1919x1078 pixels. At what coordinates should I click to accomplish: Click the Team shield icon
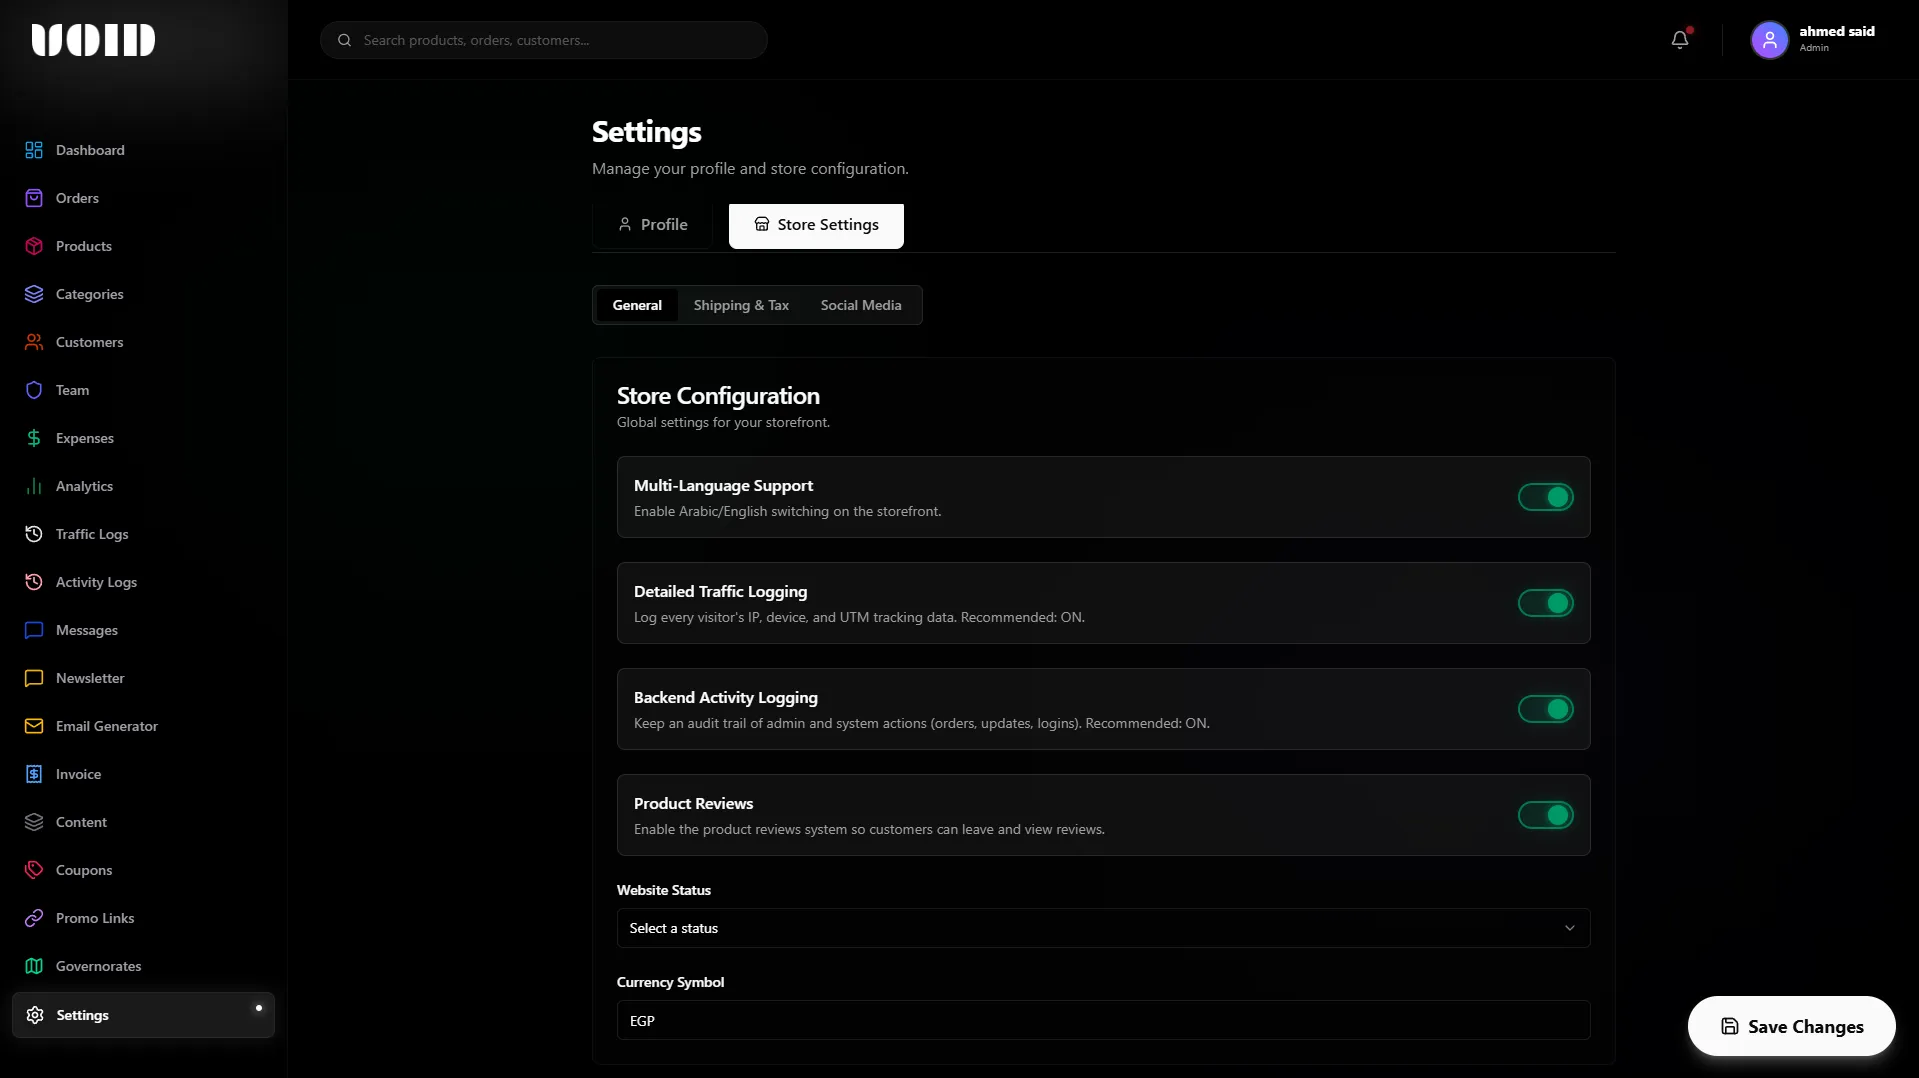click(34, 390)
